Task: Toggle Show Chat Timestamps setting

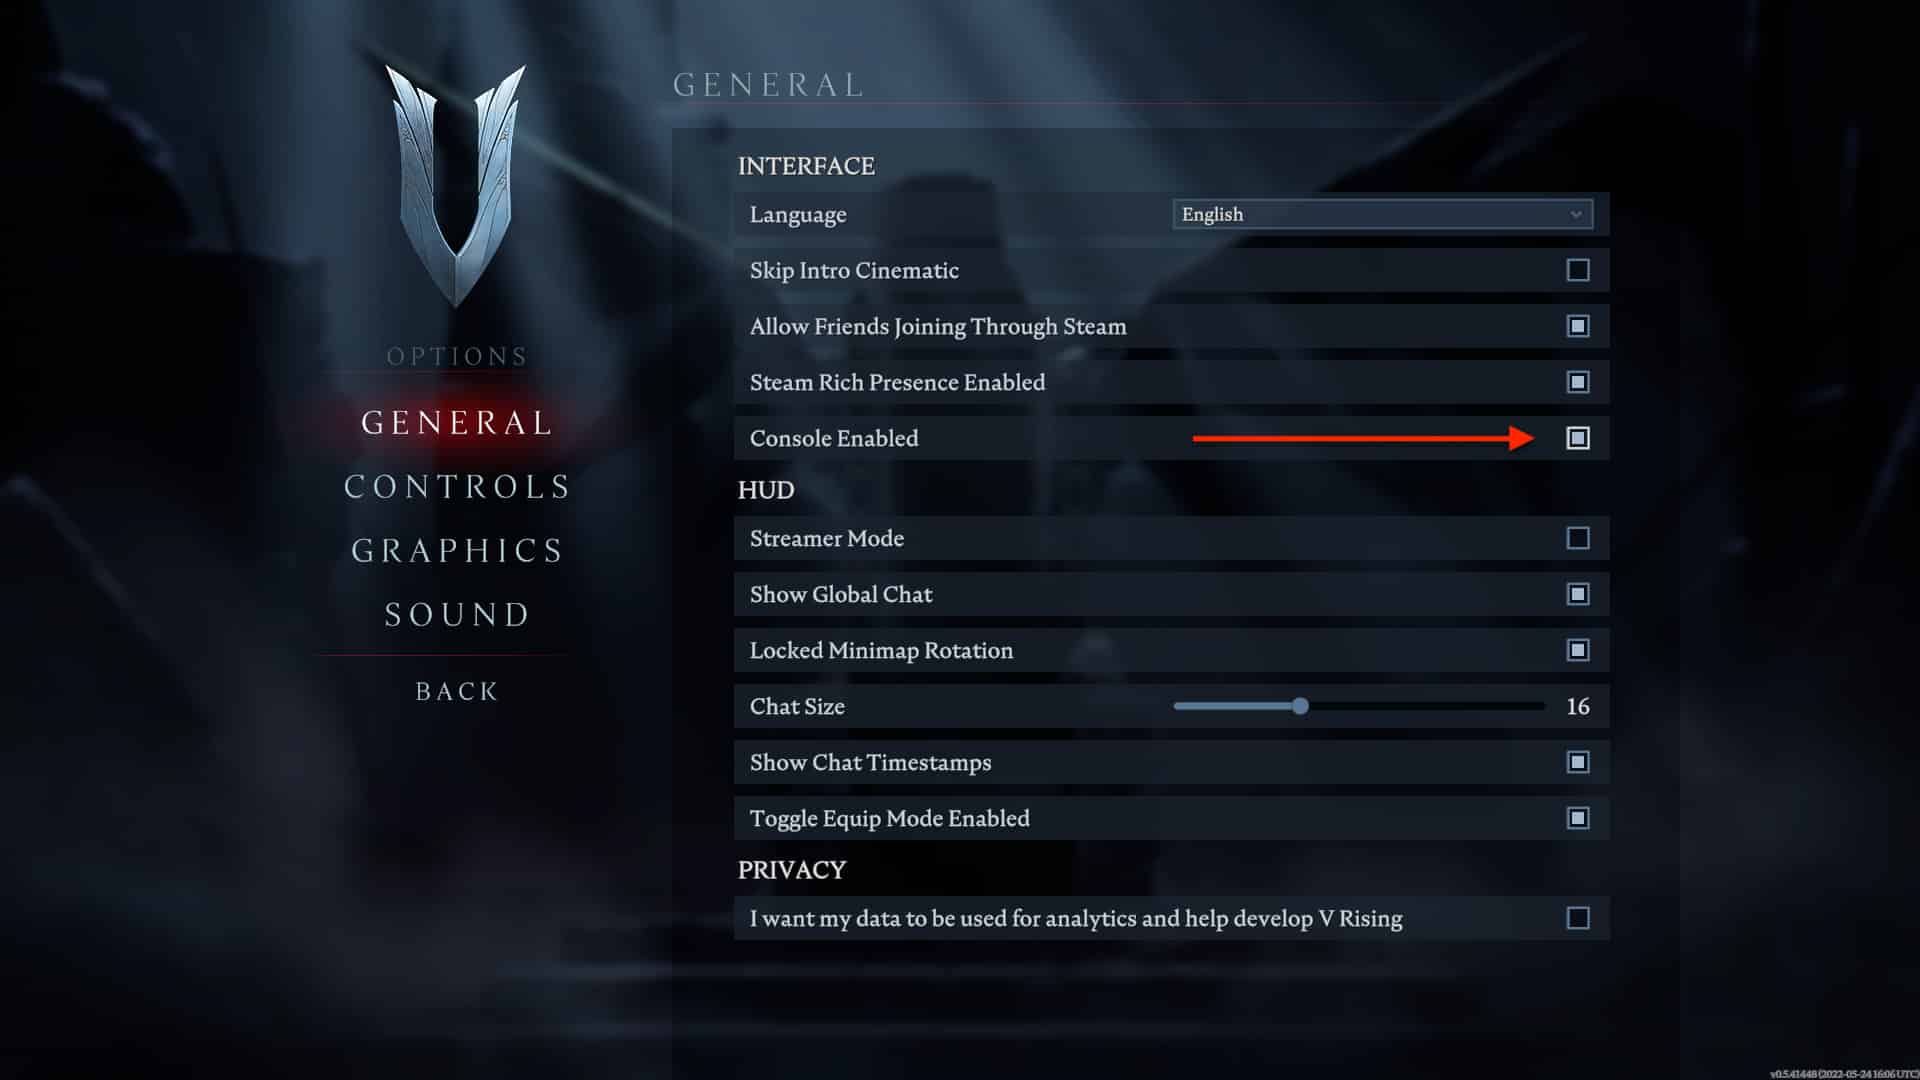Action: 1577,761
